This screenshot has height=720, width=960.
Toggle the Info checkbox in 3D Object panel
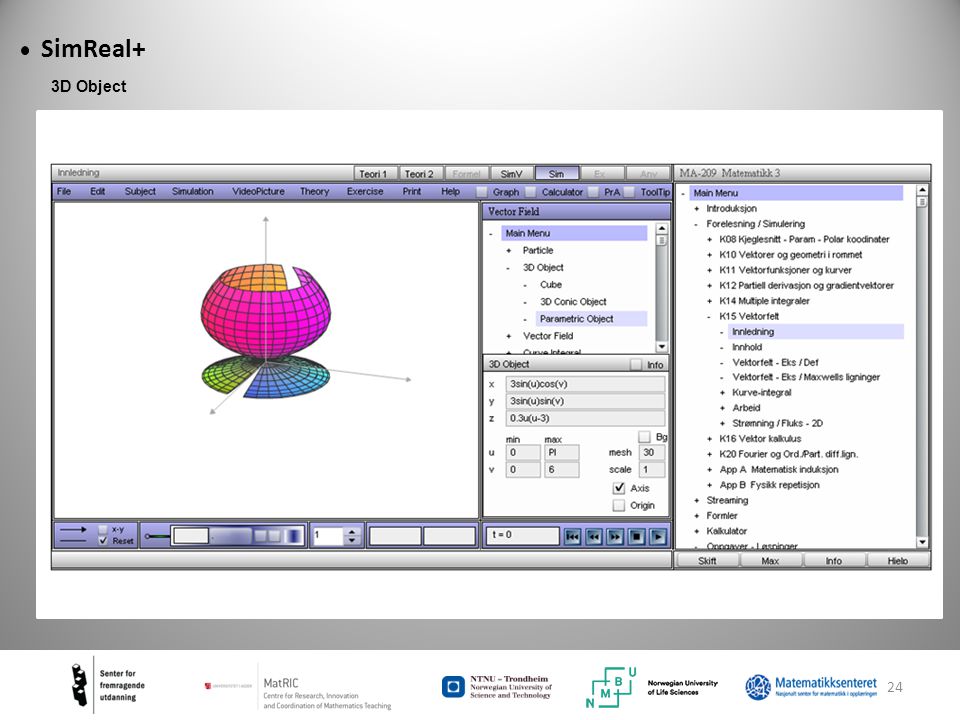(x=636, y=364)
